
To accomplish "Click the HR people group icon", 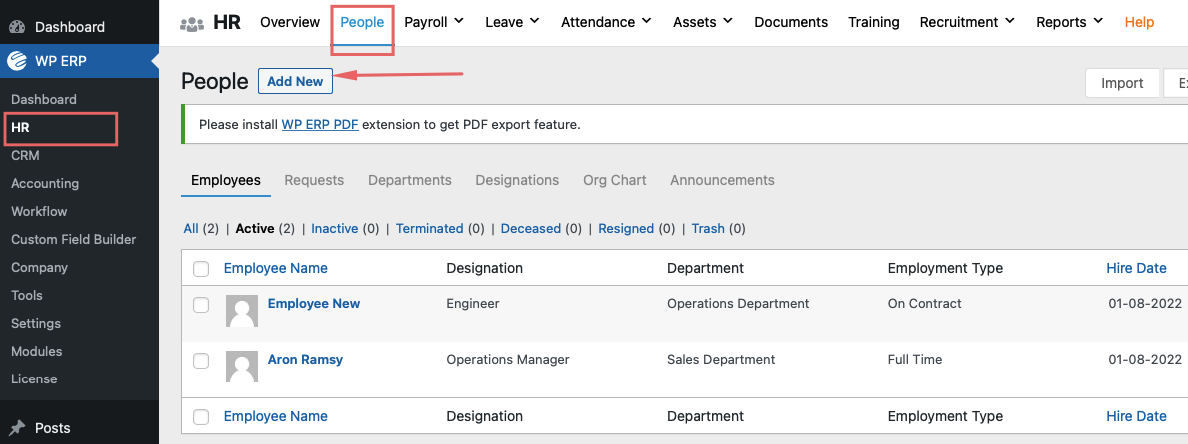I will 192,23.
